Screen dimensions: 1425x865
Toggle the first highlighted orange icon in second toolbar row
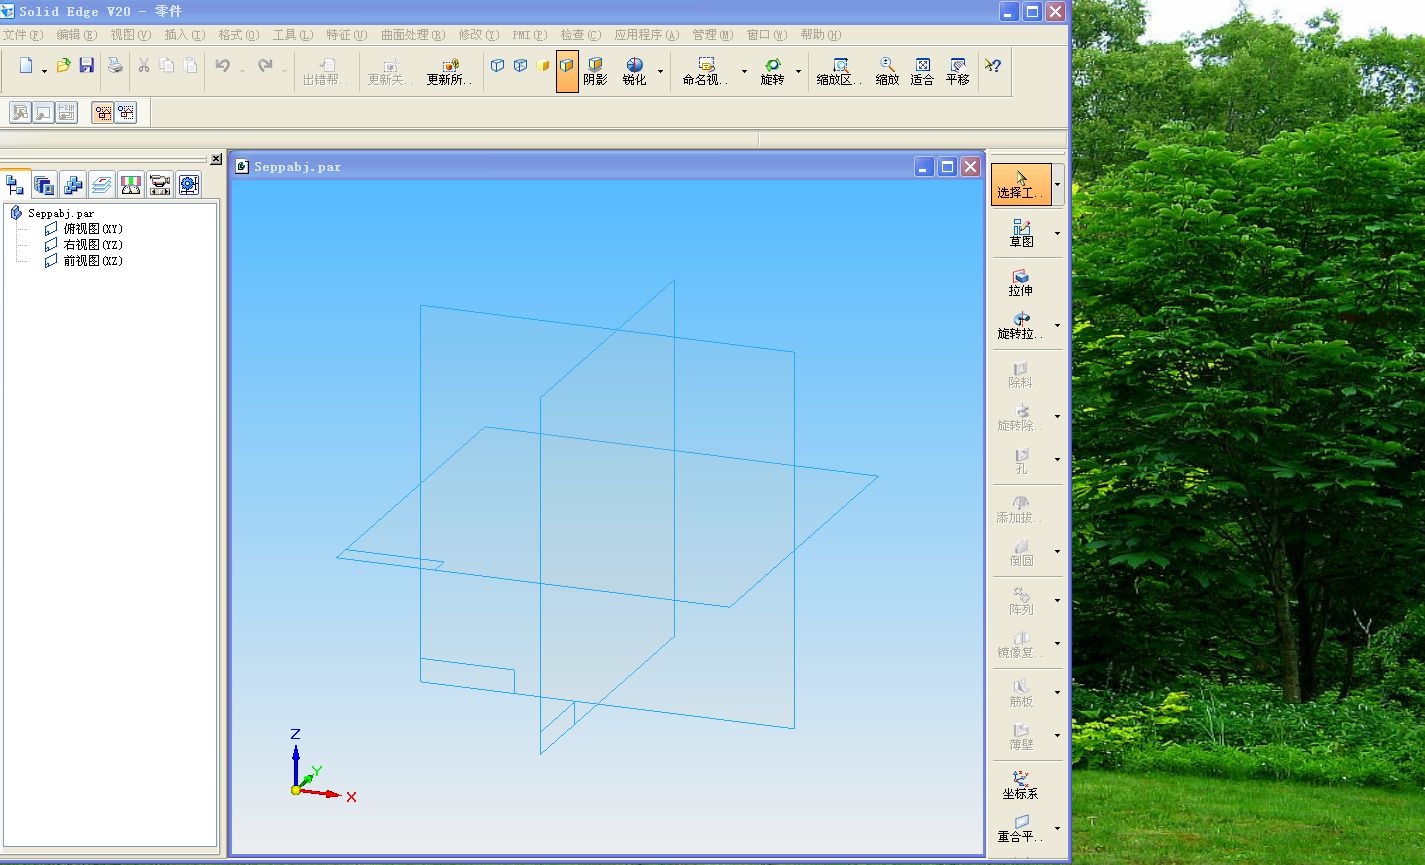point(102,112)
